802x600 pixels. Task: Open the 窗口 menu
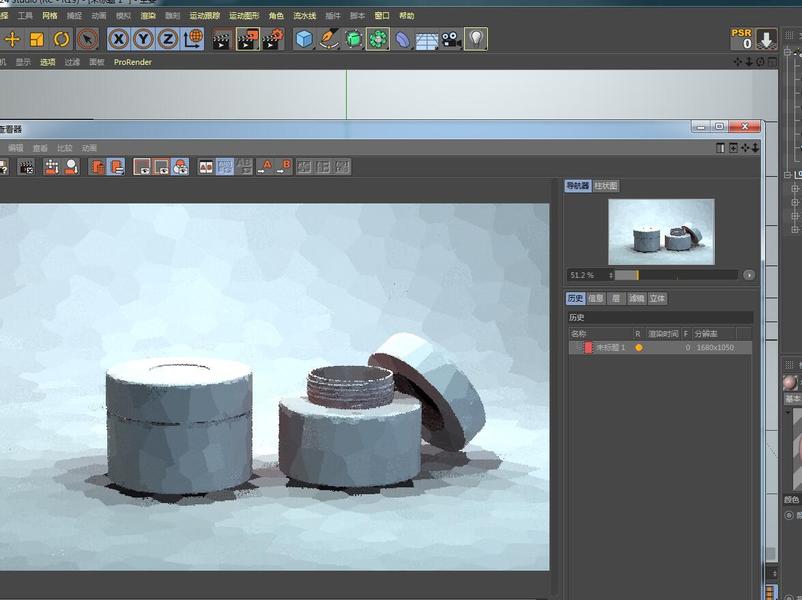click(382, 16)
